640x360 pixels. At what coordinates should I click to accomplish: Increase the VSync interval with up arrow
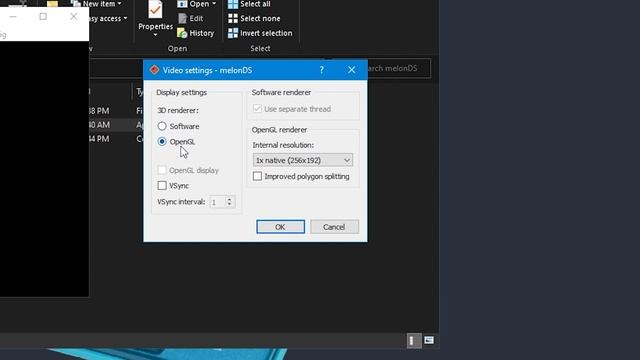click(230, 199)
